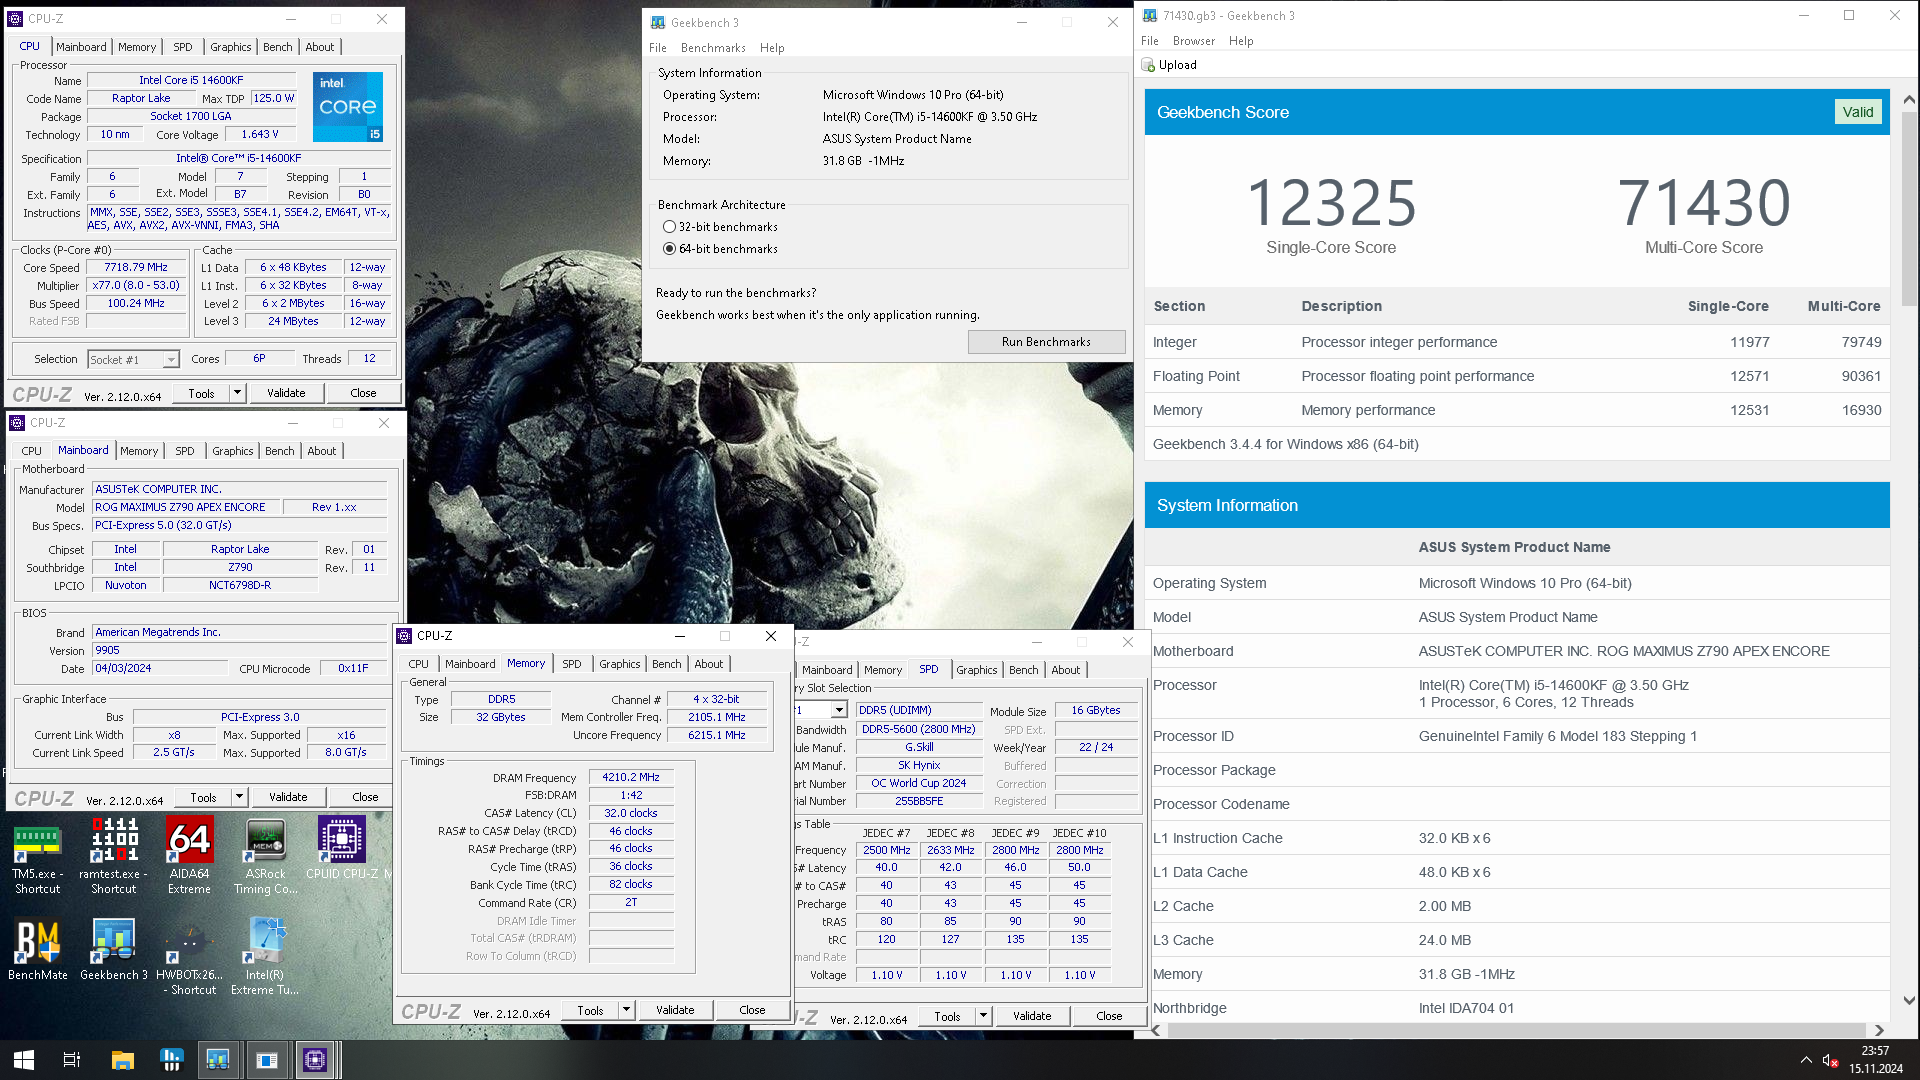The height and width of the screenshot is (1080, 1920).
Task: Open About tab in SPD CPU-Z window
Action: (x=1066, y=670)
